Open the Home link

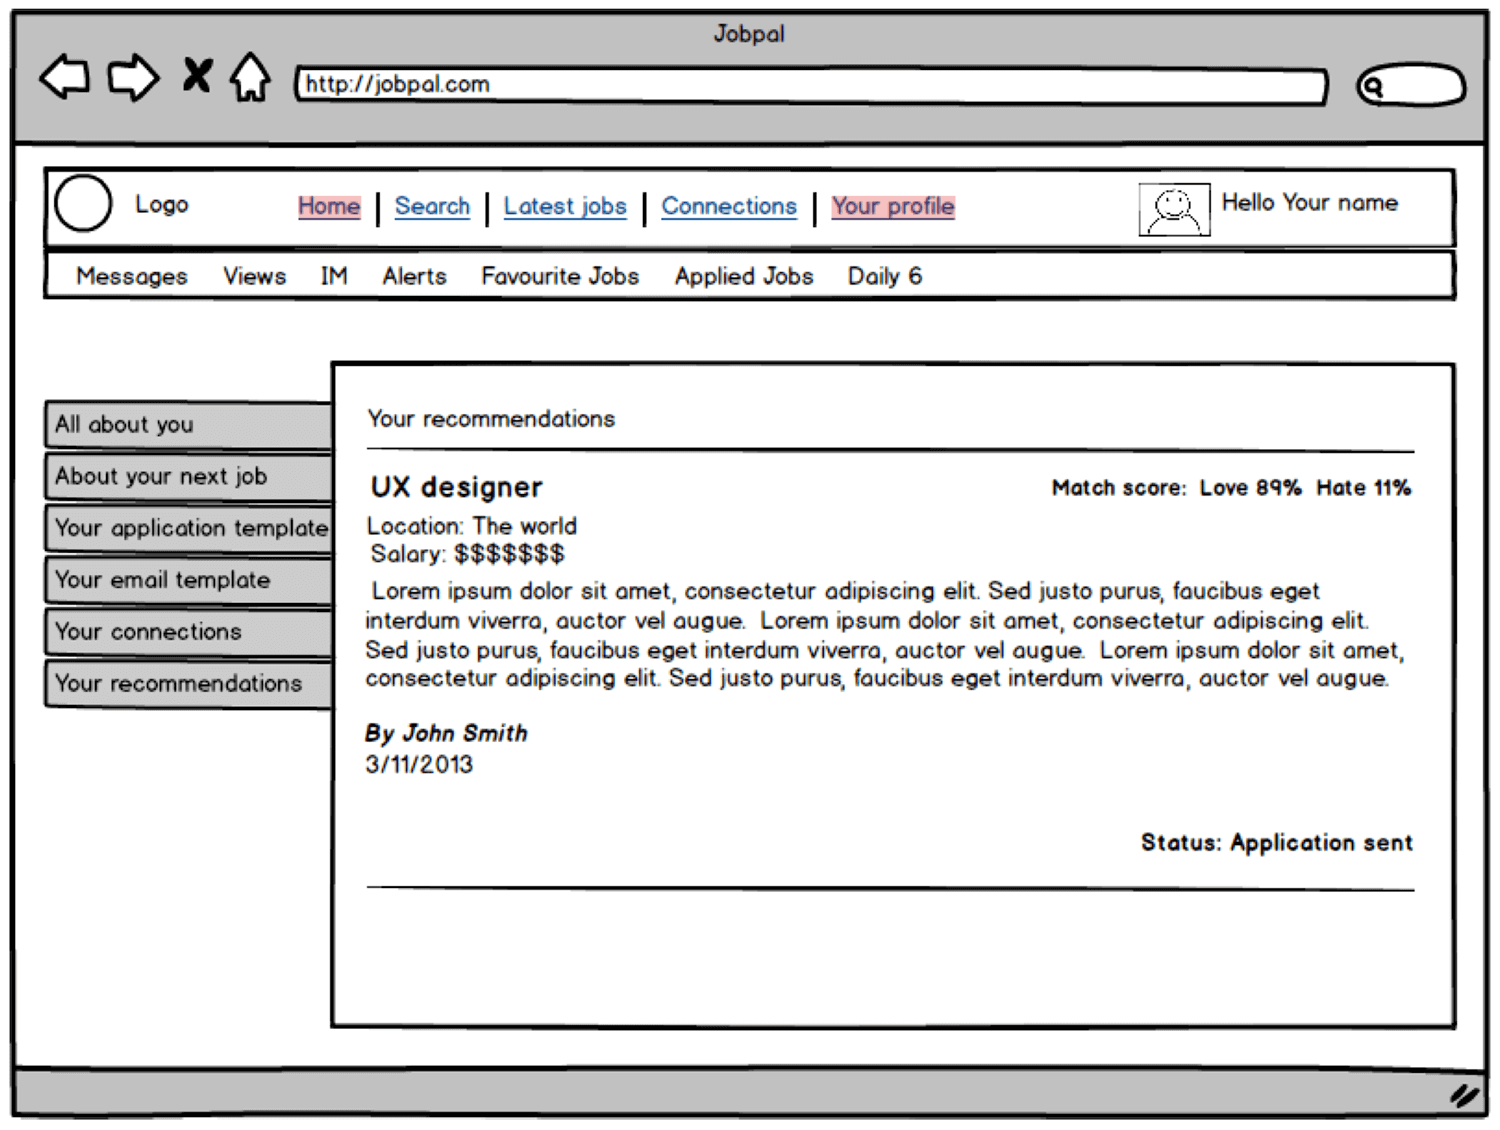coord(329,206)
